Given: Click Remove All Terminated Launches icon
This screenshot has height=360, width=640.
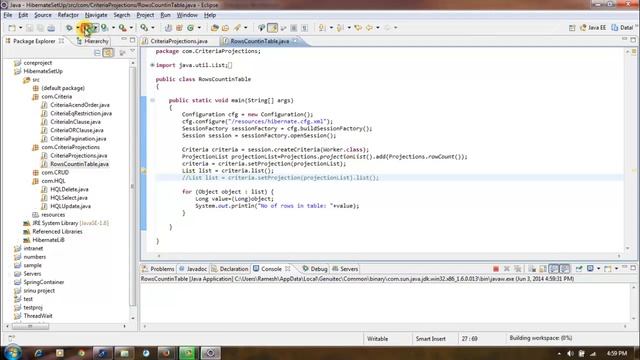Looking at the screenshot, I should coord(518,269).
